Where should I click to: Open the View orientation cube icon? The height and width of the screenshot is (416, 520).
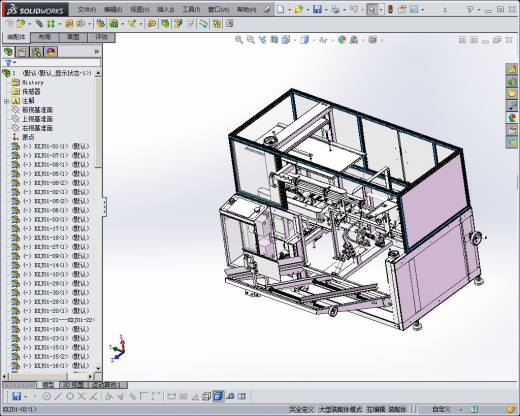click(x=286, y=40)
